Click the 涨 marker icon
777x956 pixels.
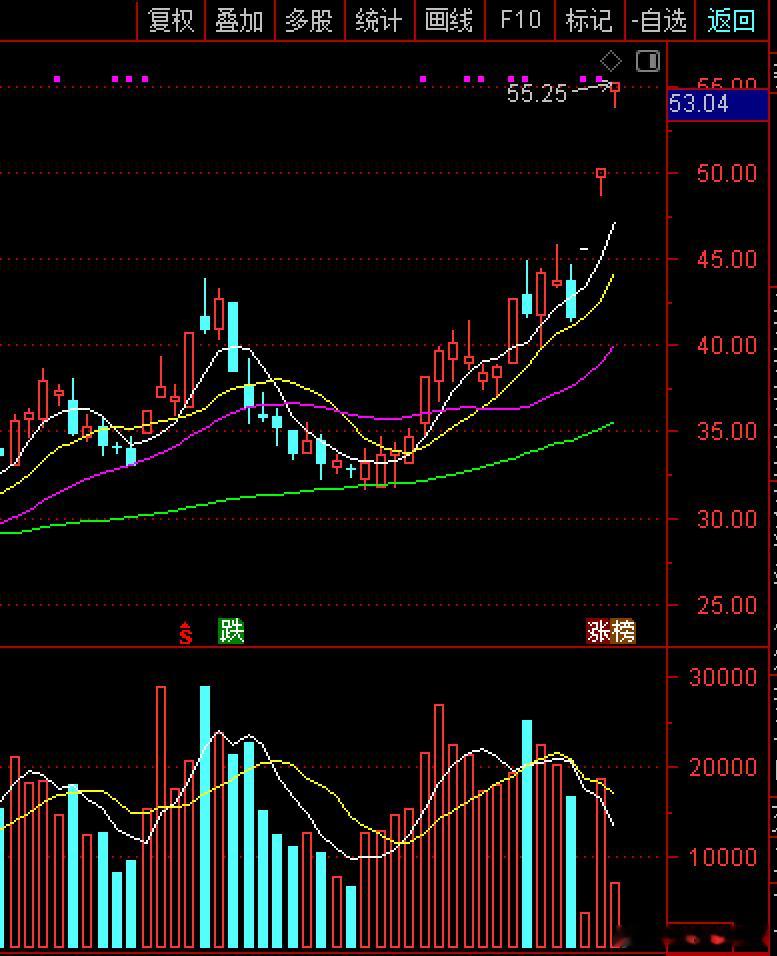(598, 631)
